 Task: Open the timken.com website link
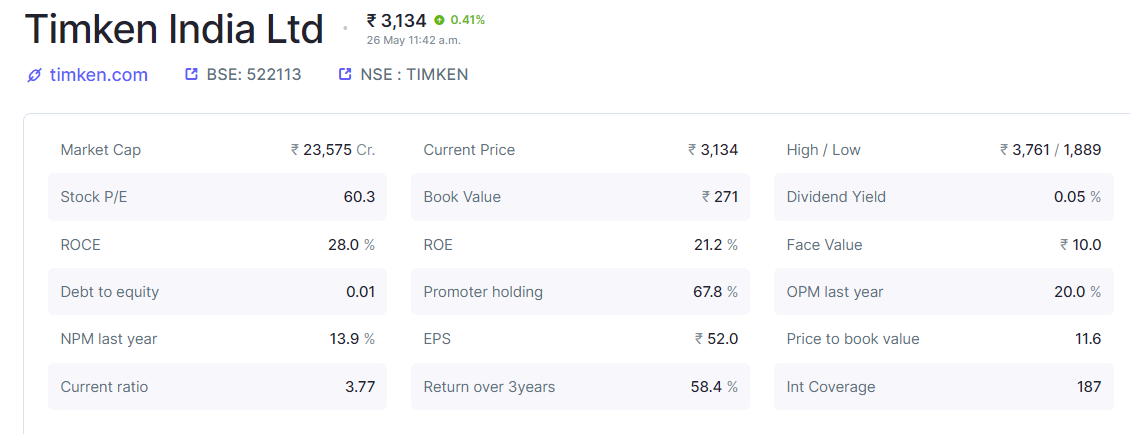98,75
